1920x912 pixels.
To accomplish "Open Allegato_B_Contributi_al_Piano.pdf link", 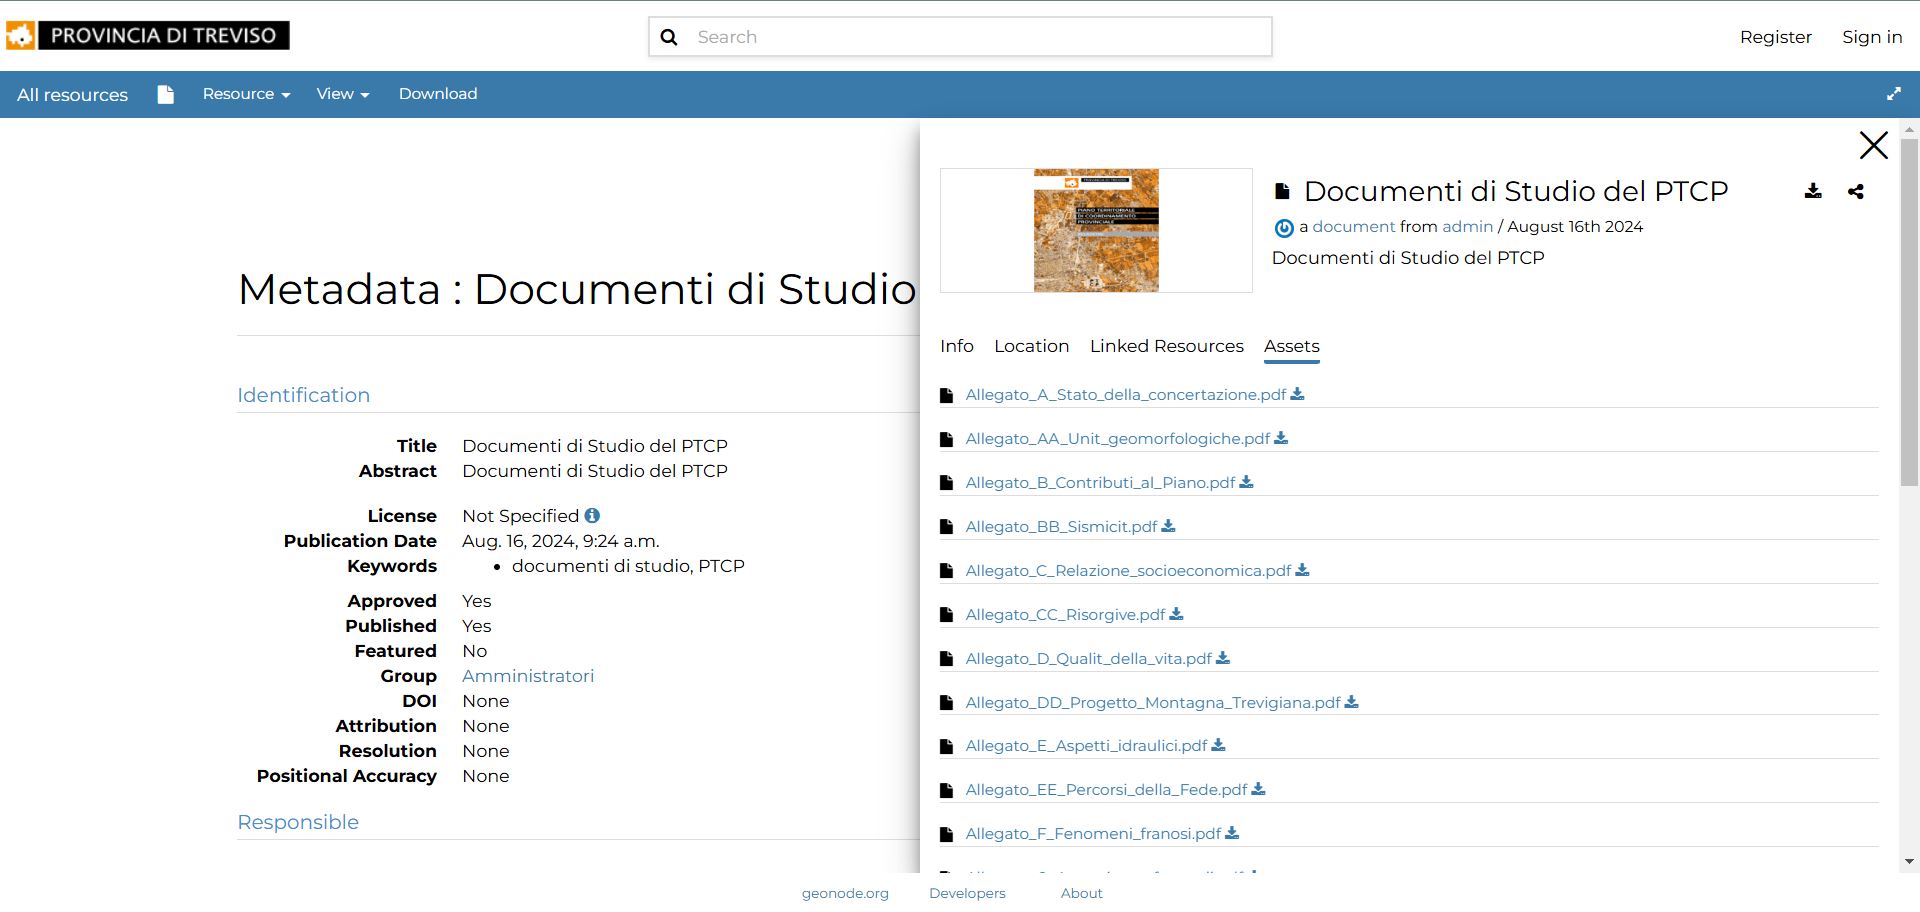I will click(1100, 483).
